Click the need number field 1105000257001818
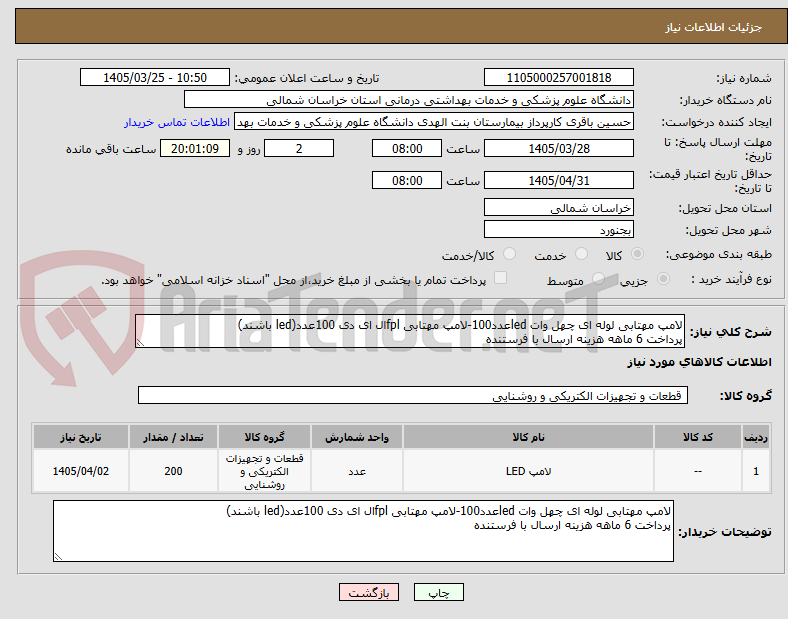788x619 pixels. 559,77
